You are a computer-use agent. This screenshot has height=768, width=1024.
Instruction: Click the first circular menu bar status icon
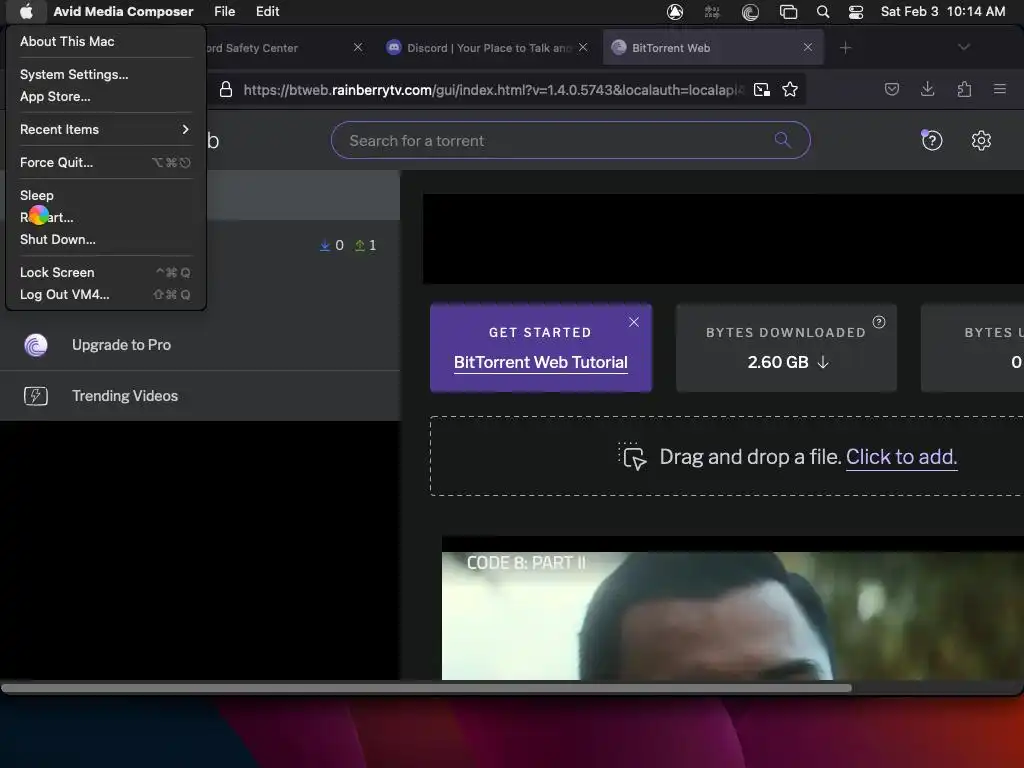click(675, 12)
